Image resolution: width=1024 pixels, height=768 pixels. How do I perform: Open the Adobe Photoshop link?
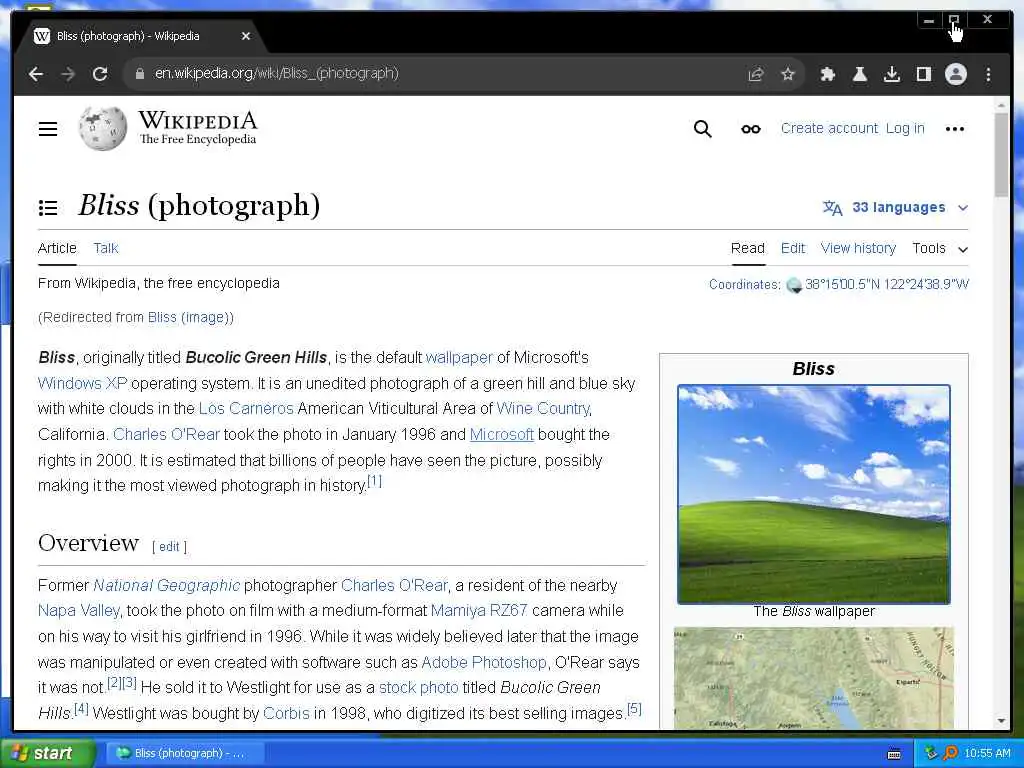(x=484, y=662)
